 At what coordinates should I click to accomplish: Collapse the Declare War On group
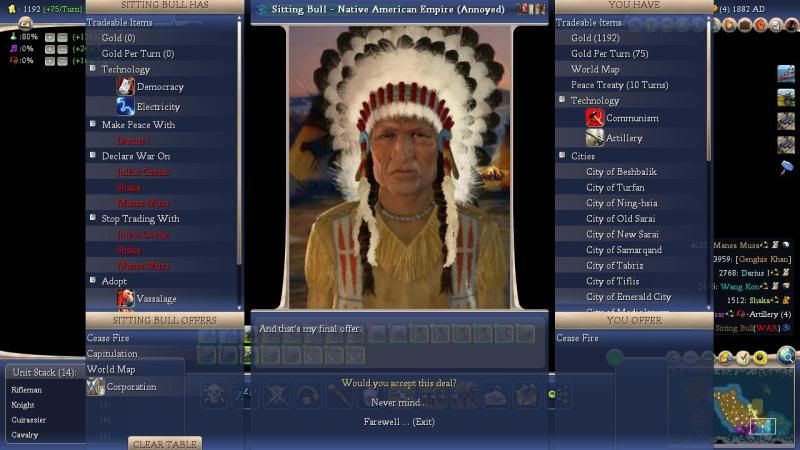(x=93, y=155)
